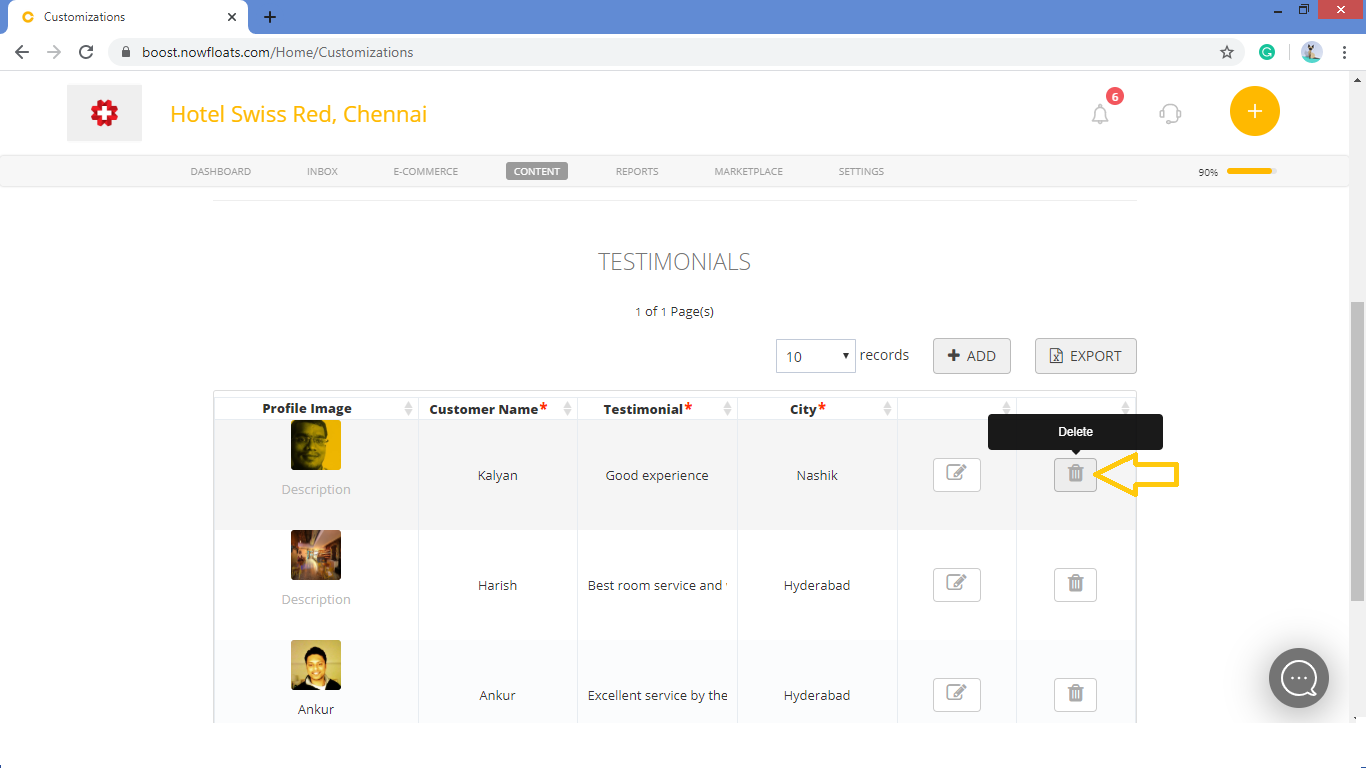
Task: Open the notifications bell
Action: pyautogui.click(x=1100, y=114)
